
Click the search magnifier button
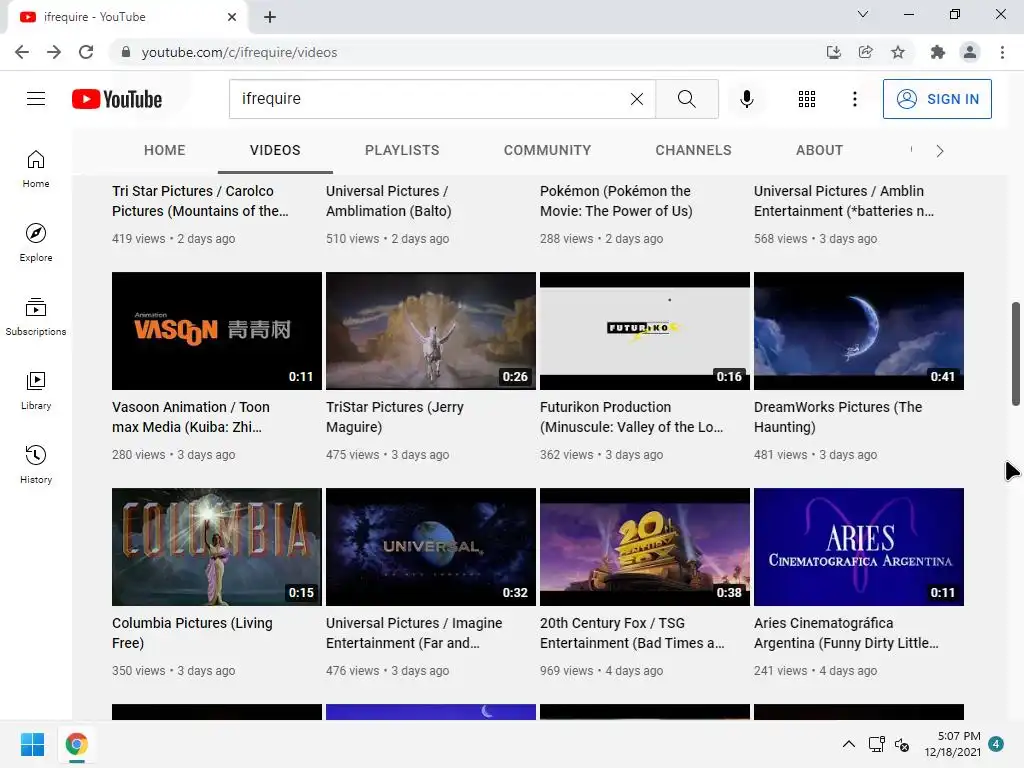[686, 99]
